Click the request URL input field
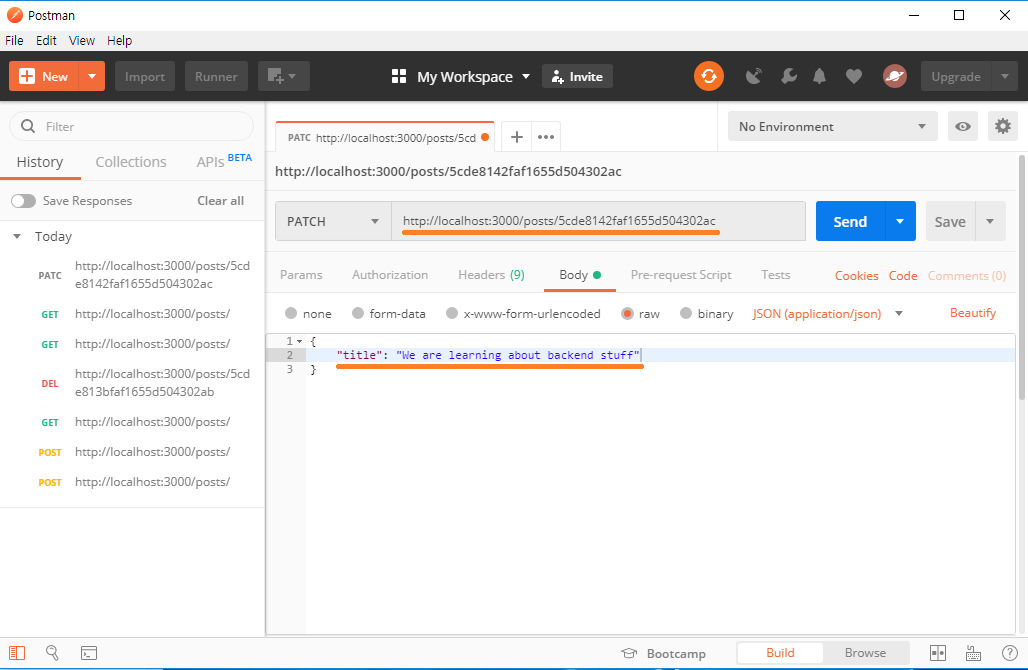The height and width of the screenshot is (670, 1028). pos(598,222)
